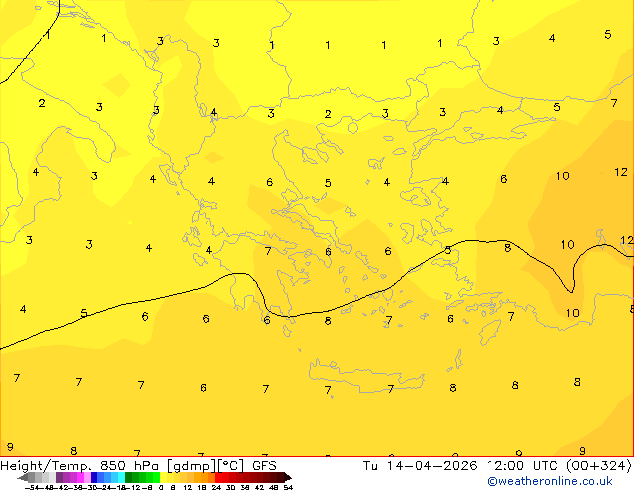Image resolution: width=634 pixels, height=490 pixels.
Task: Select the "850 hPa" pressure level text
Action: point(129,466)
